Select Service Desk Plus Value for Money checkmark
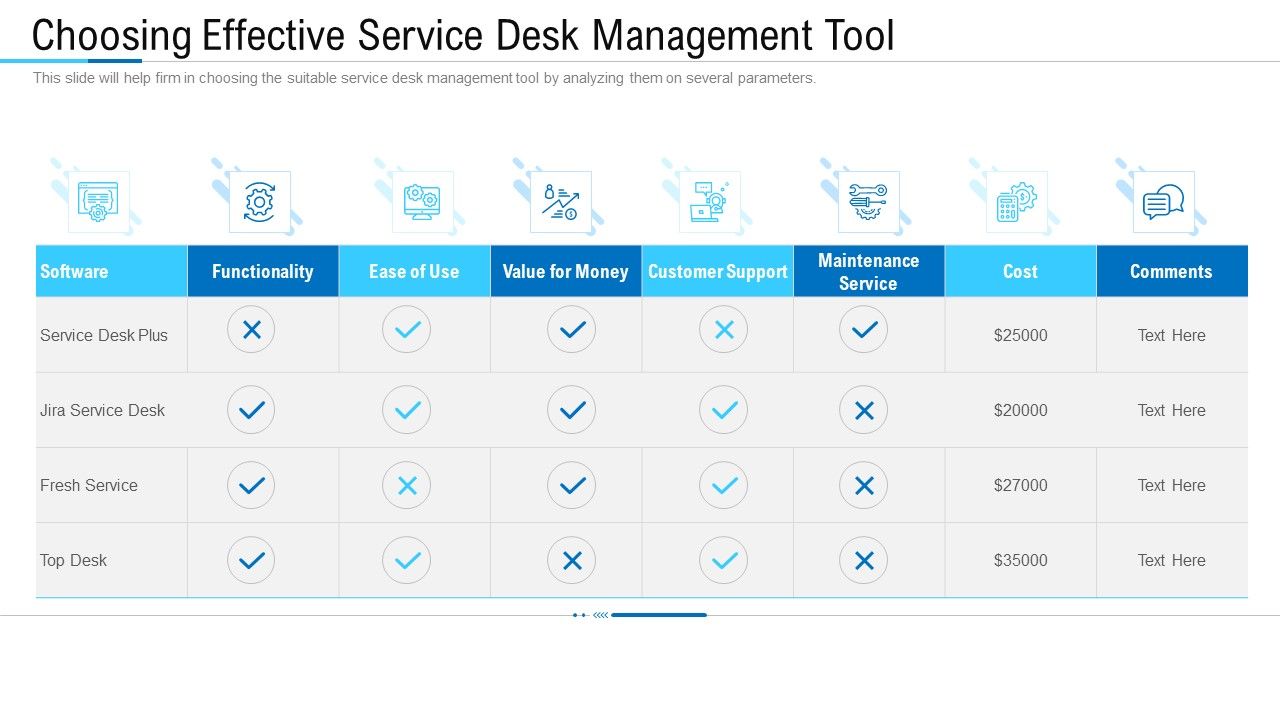The image size is (1280, 720). 572,329
